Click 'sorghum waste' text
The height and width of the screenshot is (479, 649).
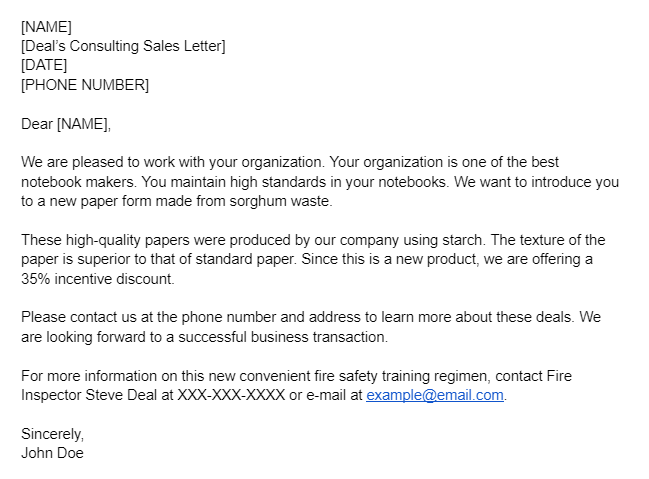point(281,201)
